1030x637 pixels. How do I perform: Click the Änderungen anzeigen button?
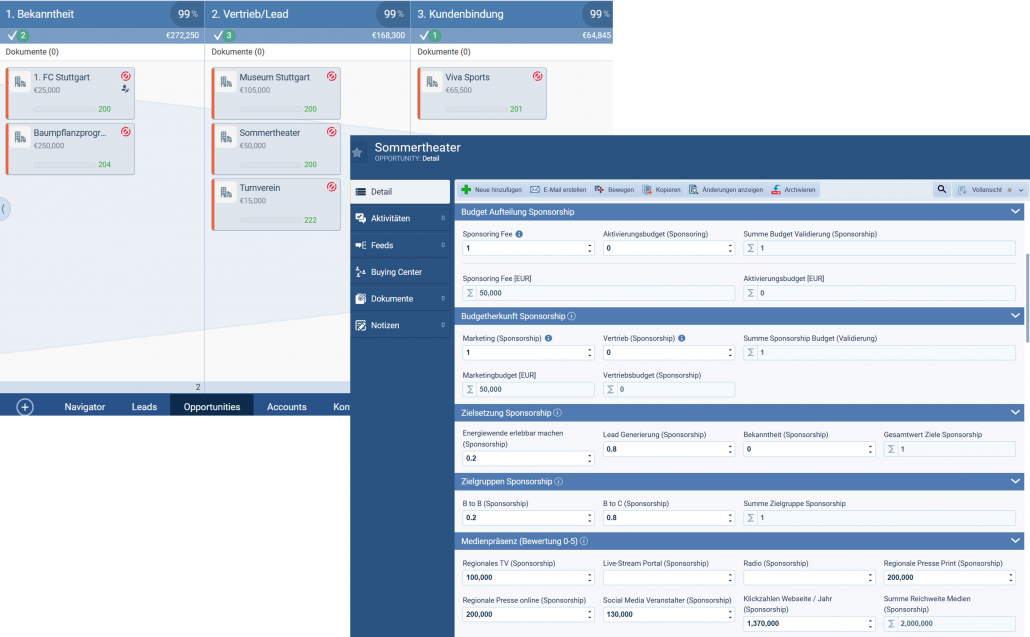[x=726, y=189]
